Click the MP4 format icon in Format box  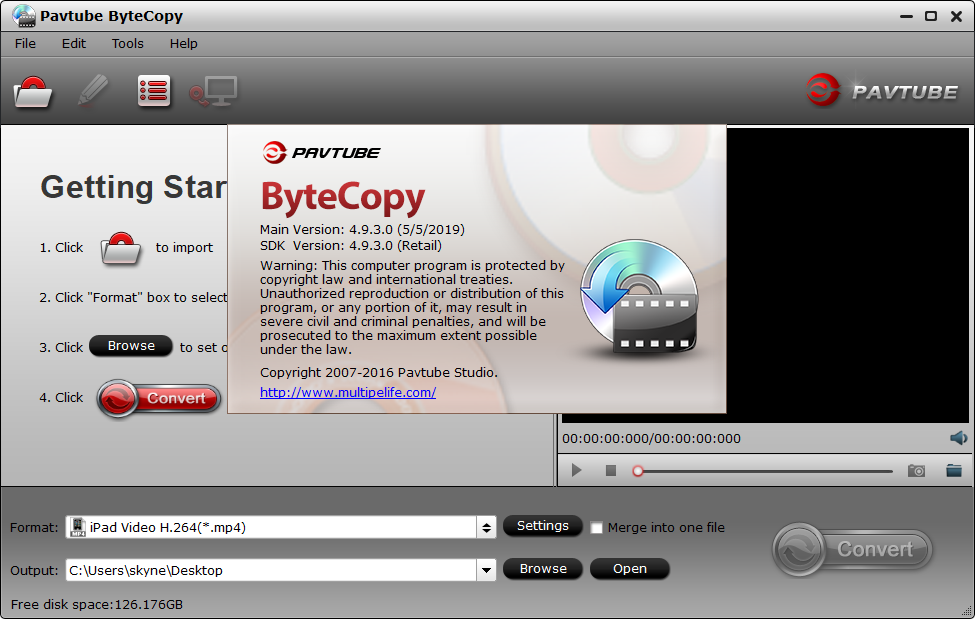point(78,527)
